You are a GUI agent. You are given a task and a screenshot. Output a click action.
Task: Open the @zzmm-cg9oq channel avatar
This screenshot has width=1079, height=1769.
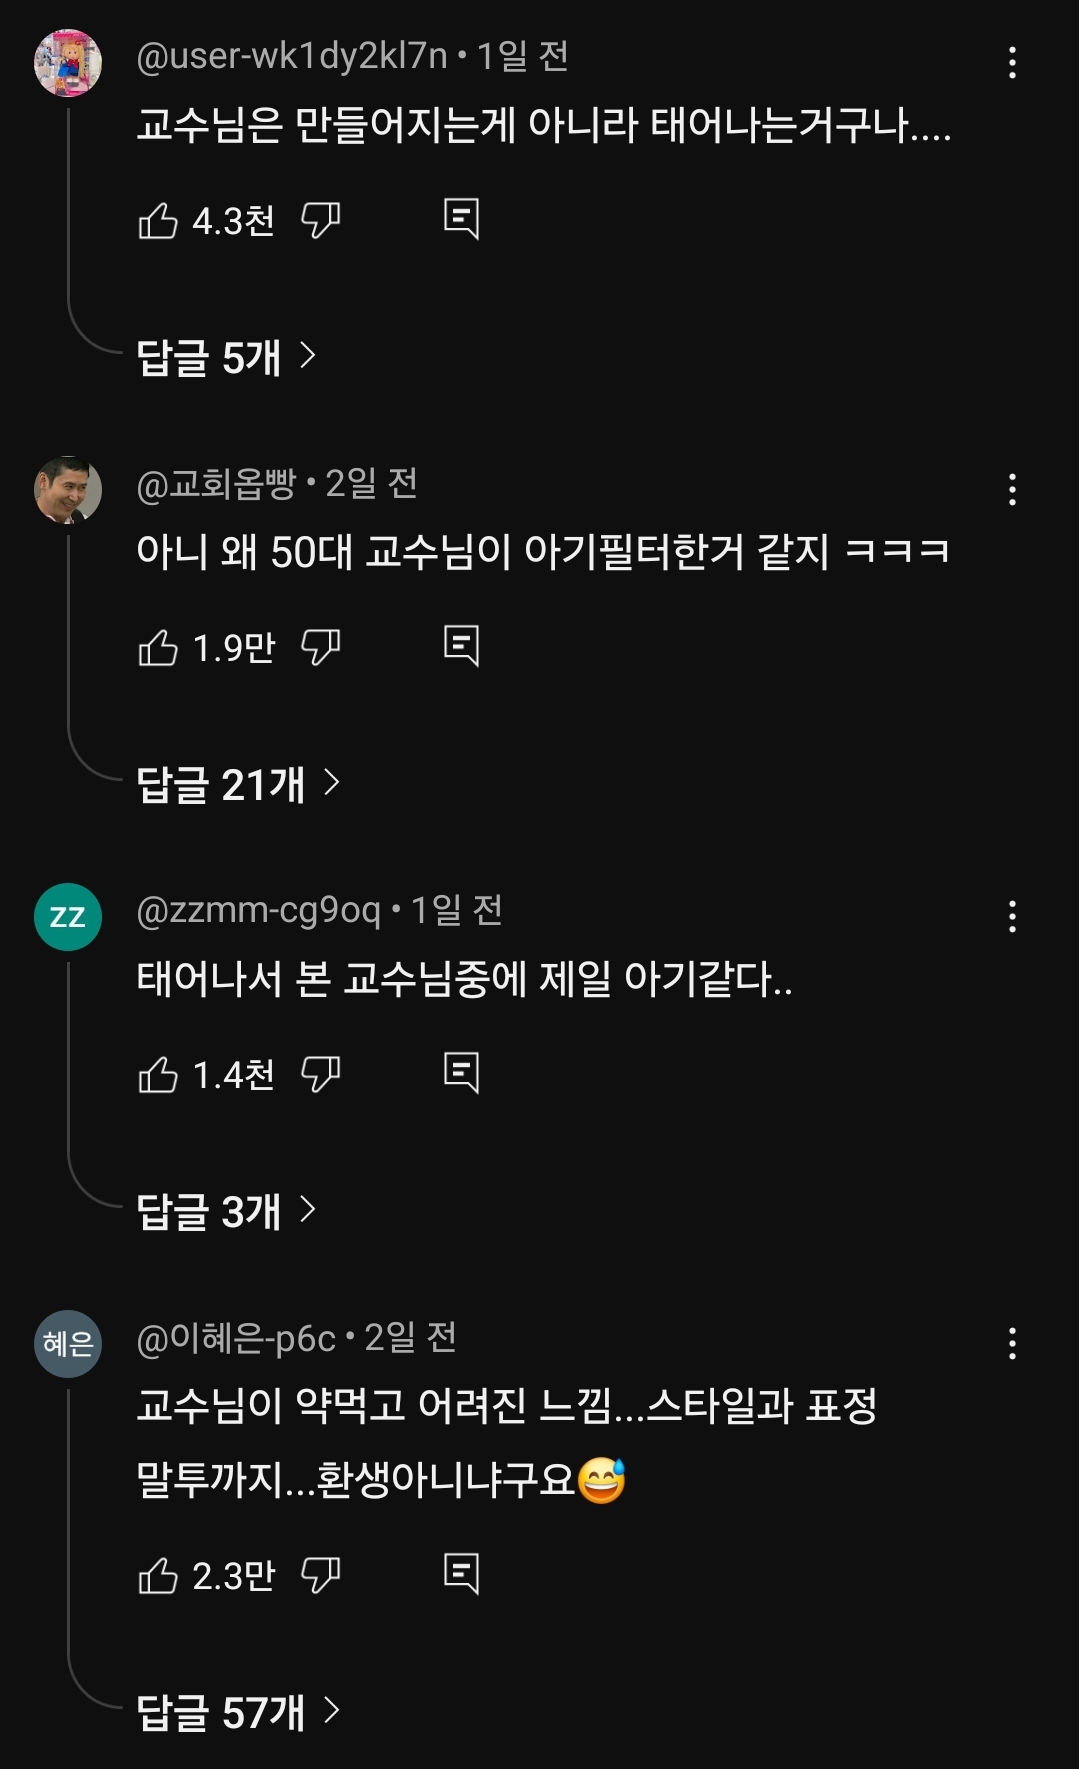[68, 916]
